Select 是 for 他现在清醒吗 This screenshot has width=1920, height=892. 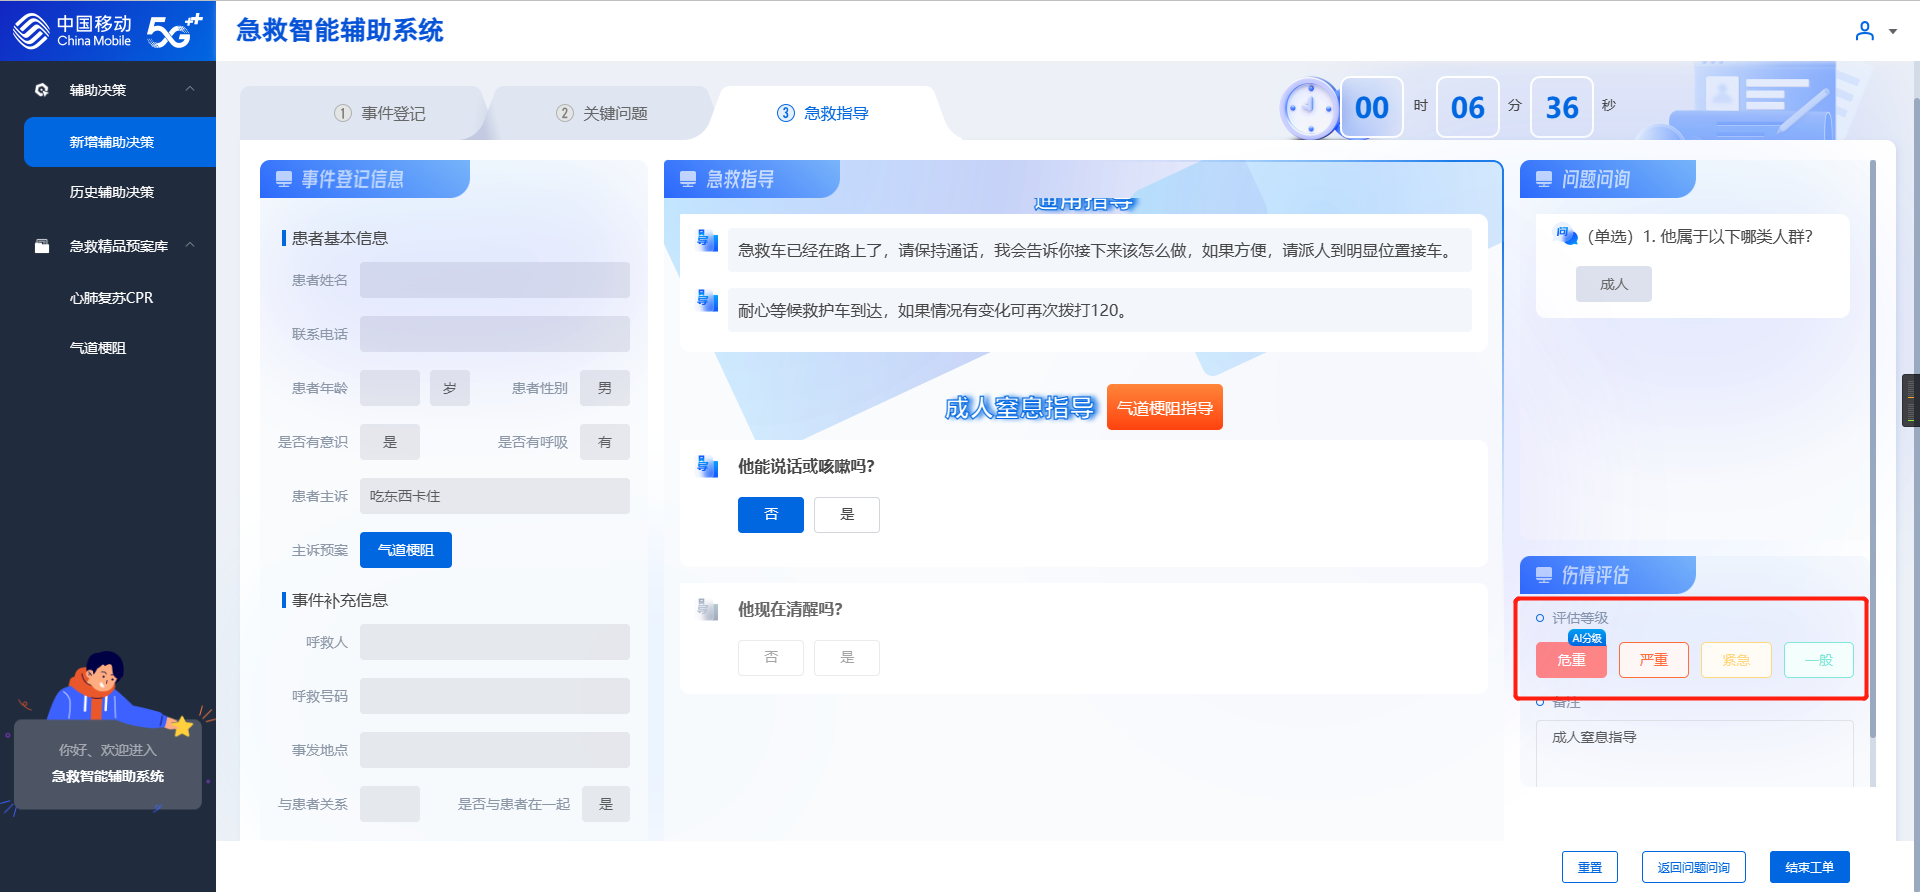[847, 658]
